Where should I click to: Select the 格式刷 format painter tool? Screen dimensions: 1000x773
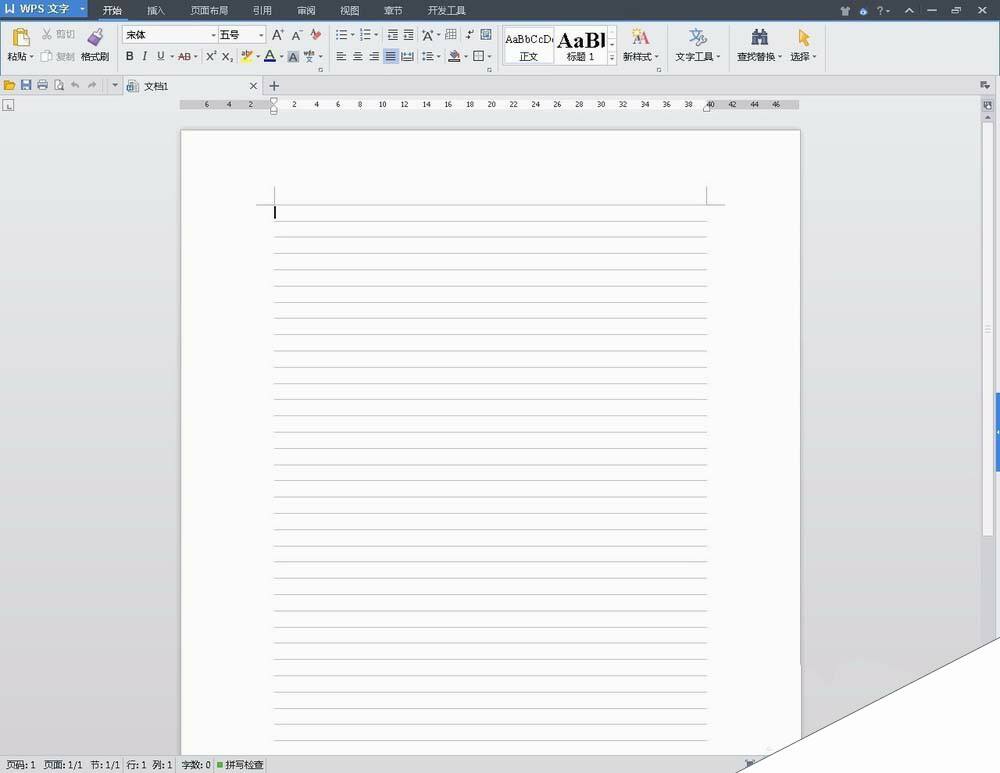(94, 45)
